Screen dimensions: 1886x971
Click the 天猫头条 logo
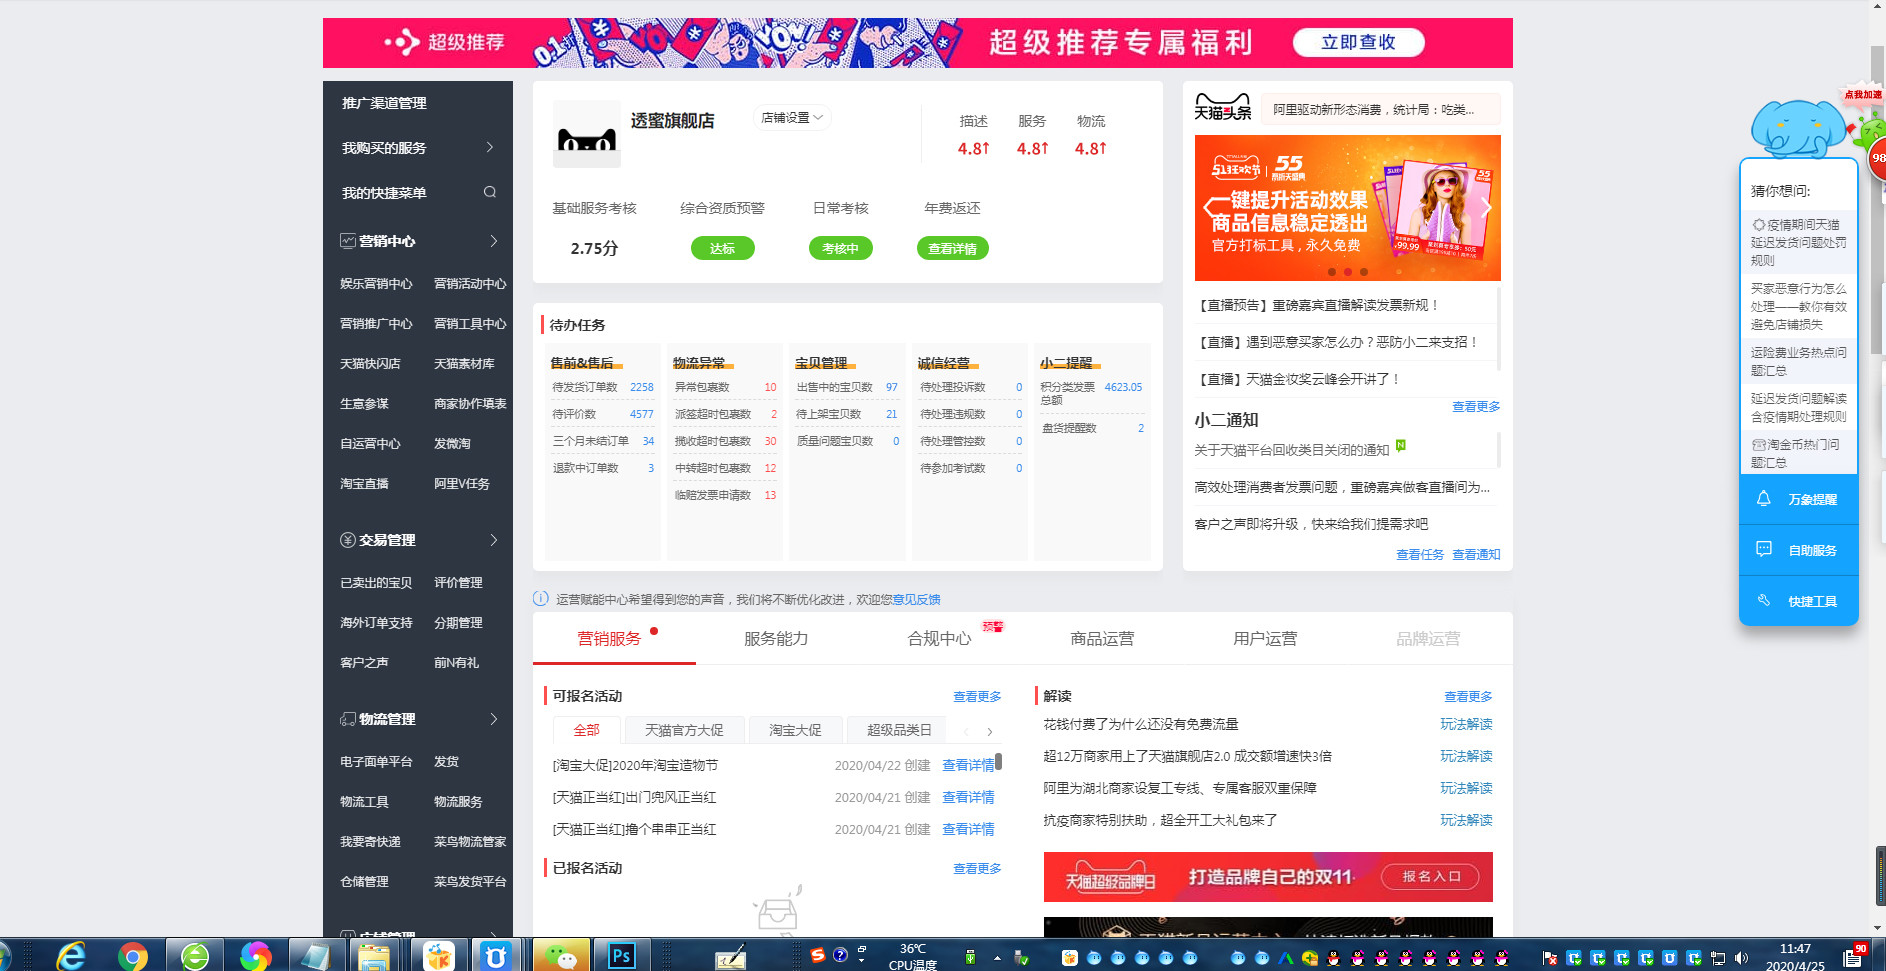coord(1223,107)
